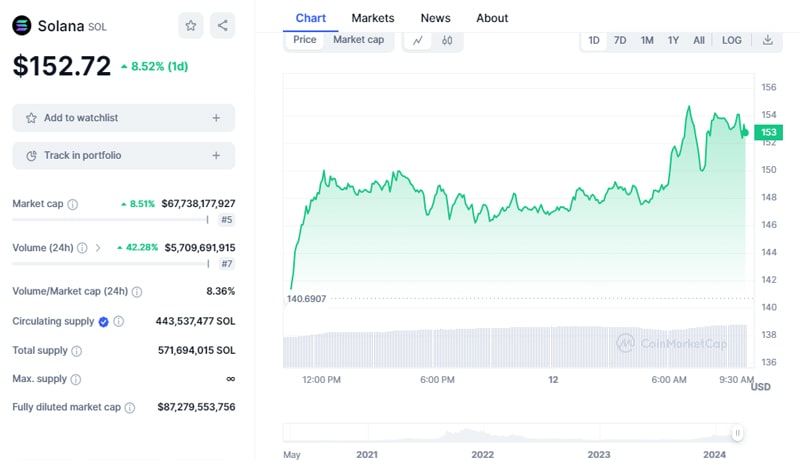The image size is (800, 460).
Task: Click the $87,279,553,756 value
Action: point(196,407)
